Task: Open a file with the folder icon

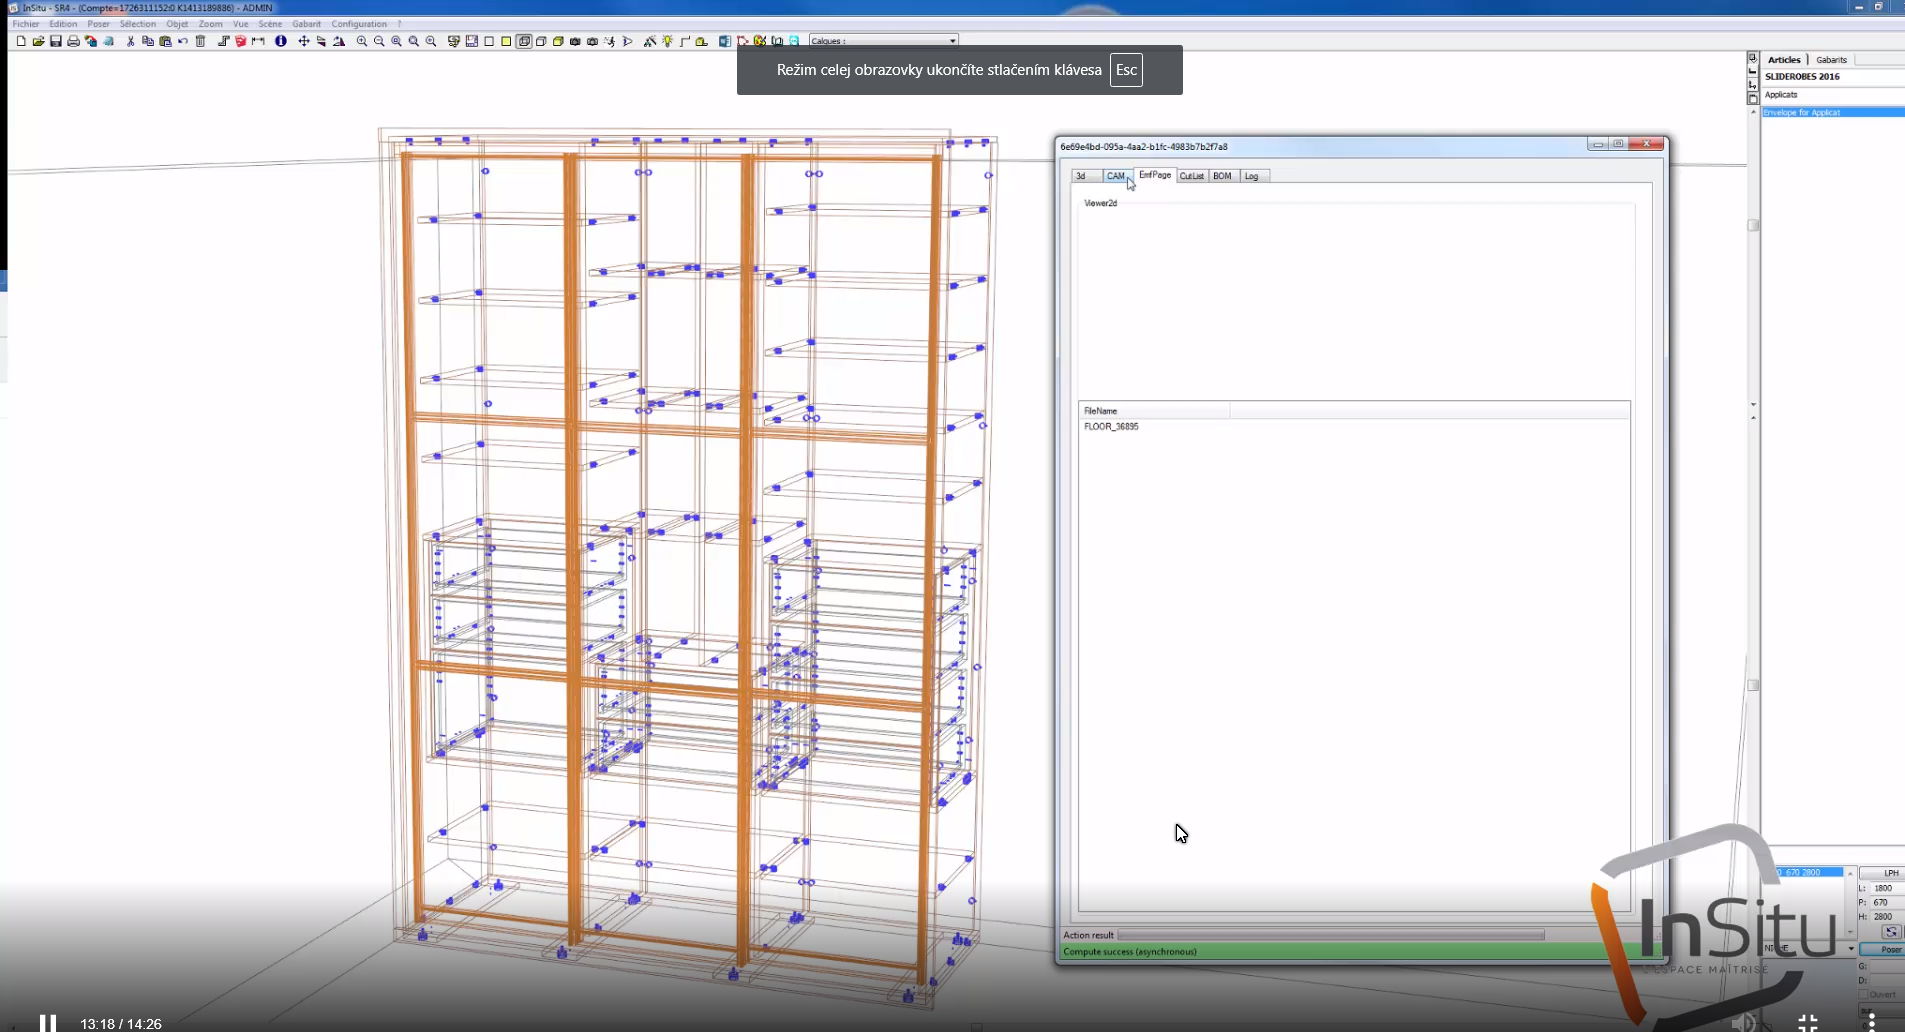Action: [38, 41]
